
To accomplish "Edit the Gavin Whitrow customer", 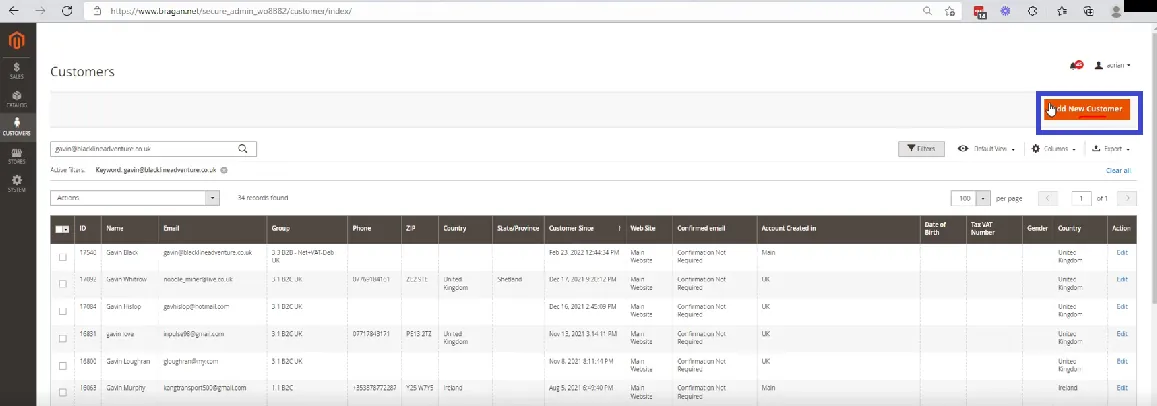I will 1122,280.
